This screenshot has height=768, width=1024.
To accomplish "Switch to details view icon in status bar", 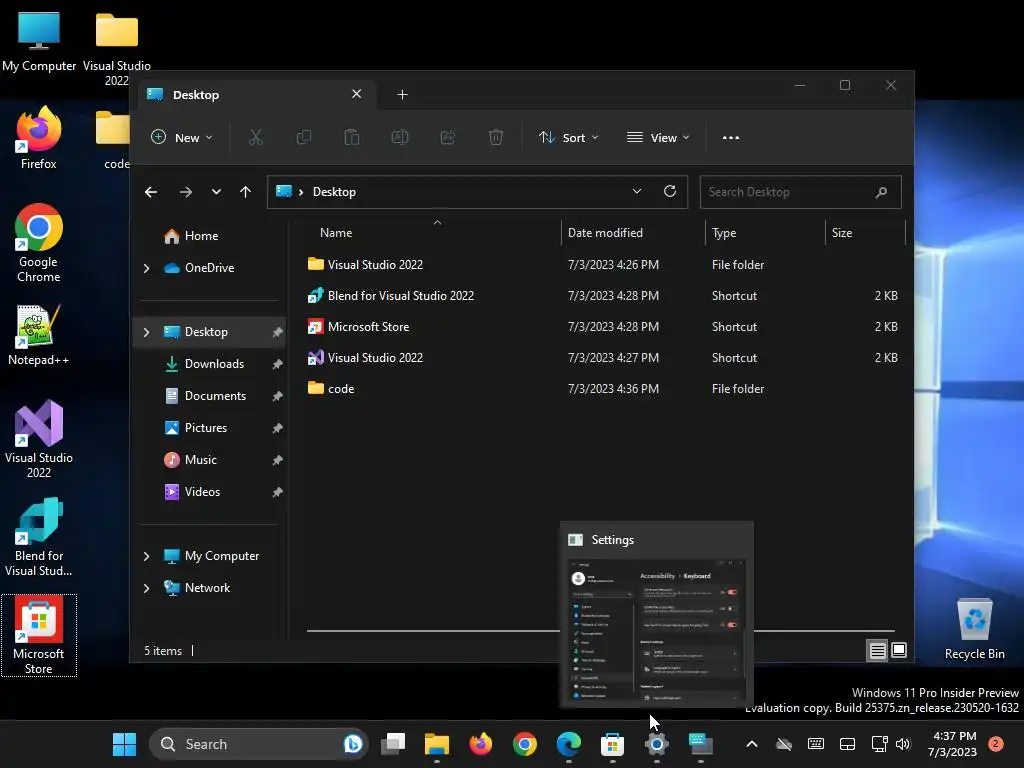I will 877,650.
